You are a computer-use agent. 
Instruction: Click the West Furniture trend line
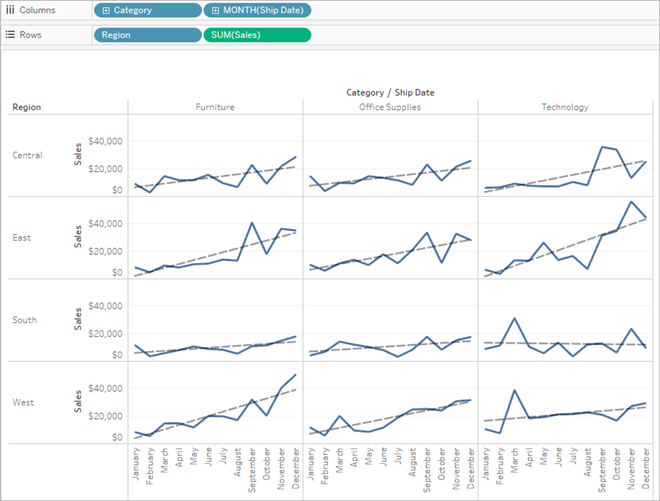click(x=215, y=414)
